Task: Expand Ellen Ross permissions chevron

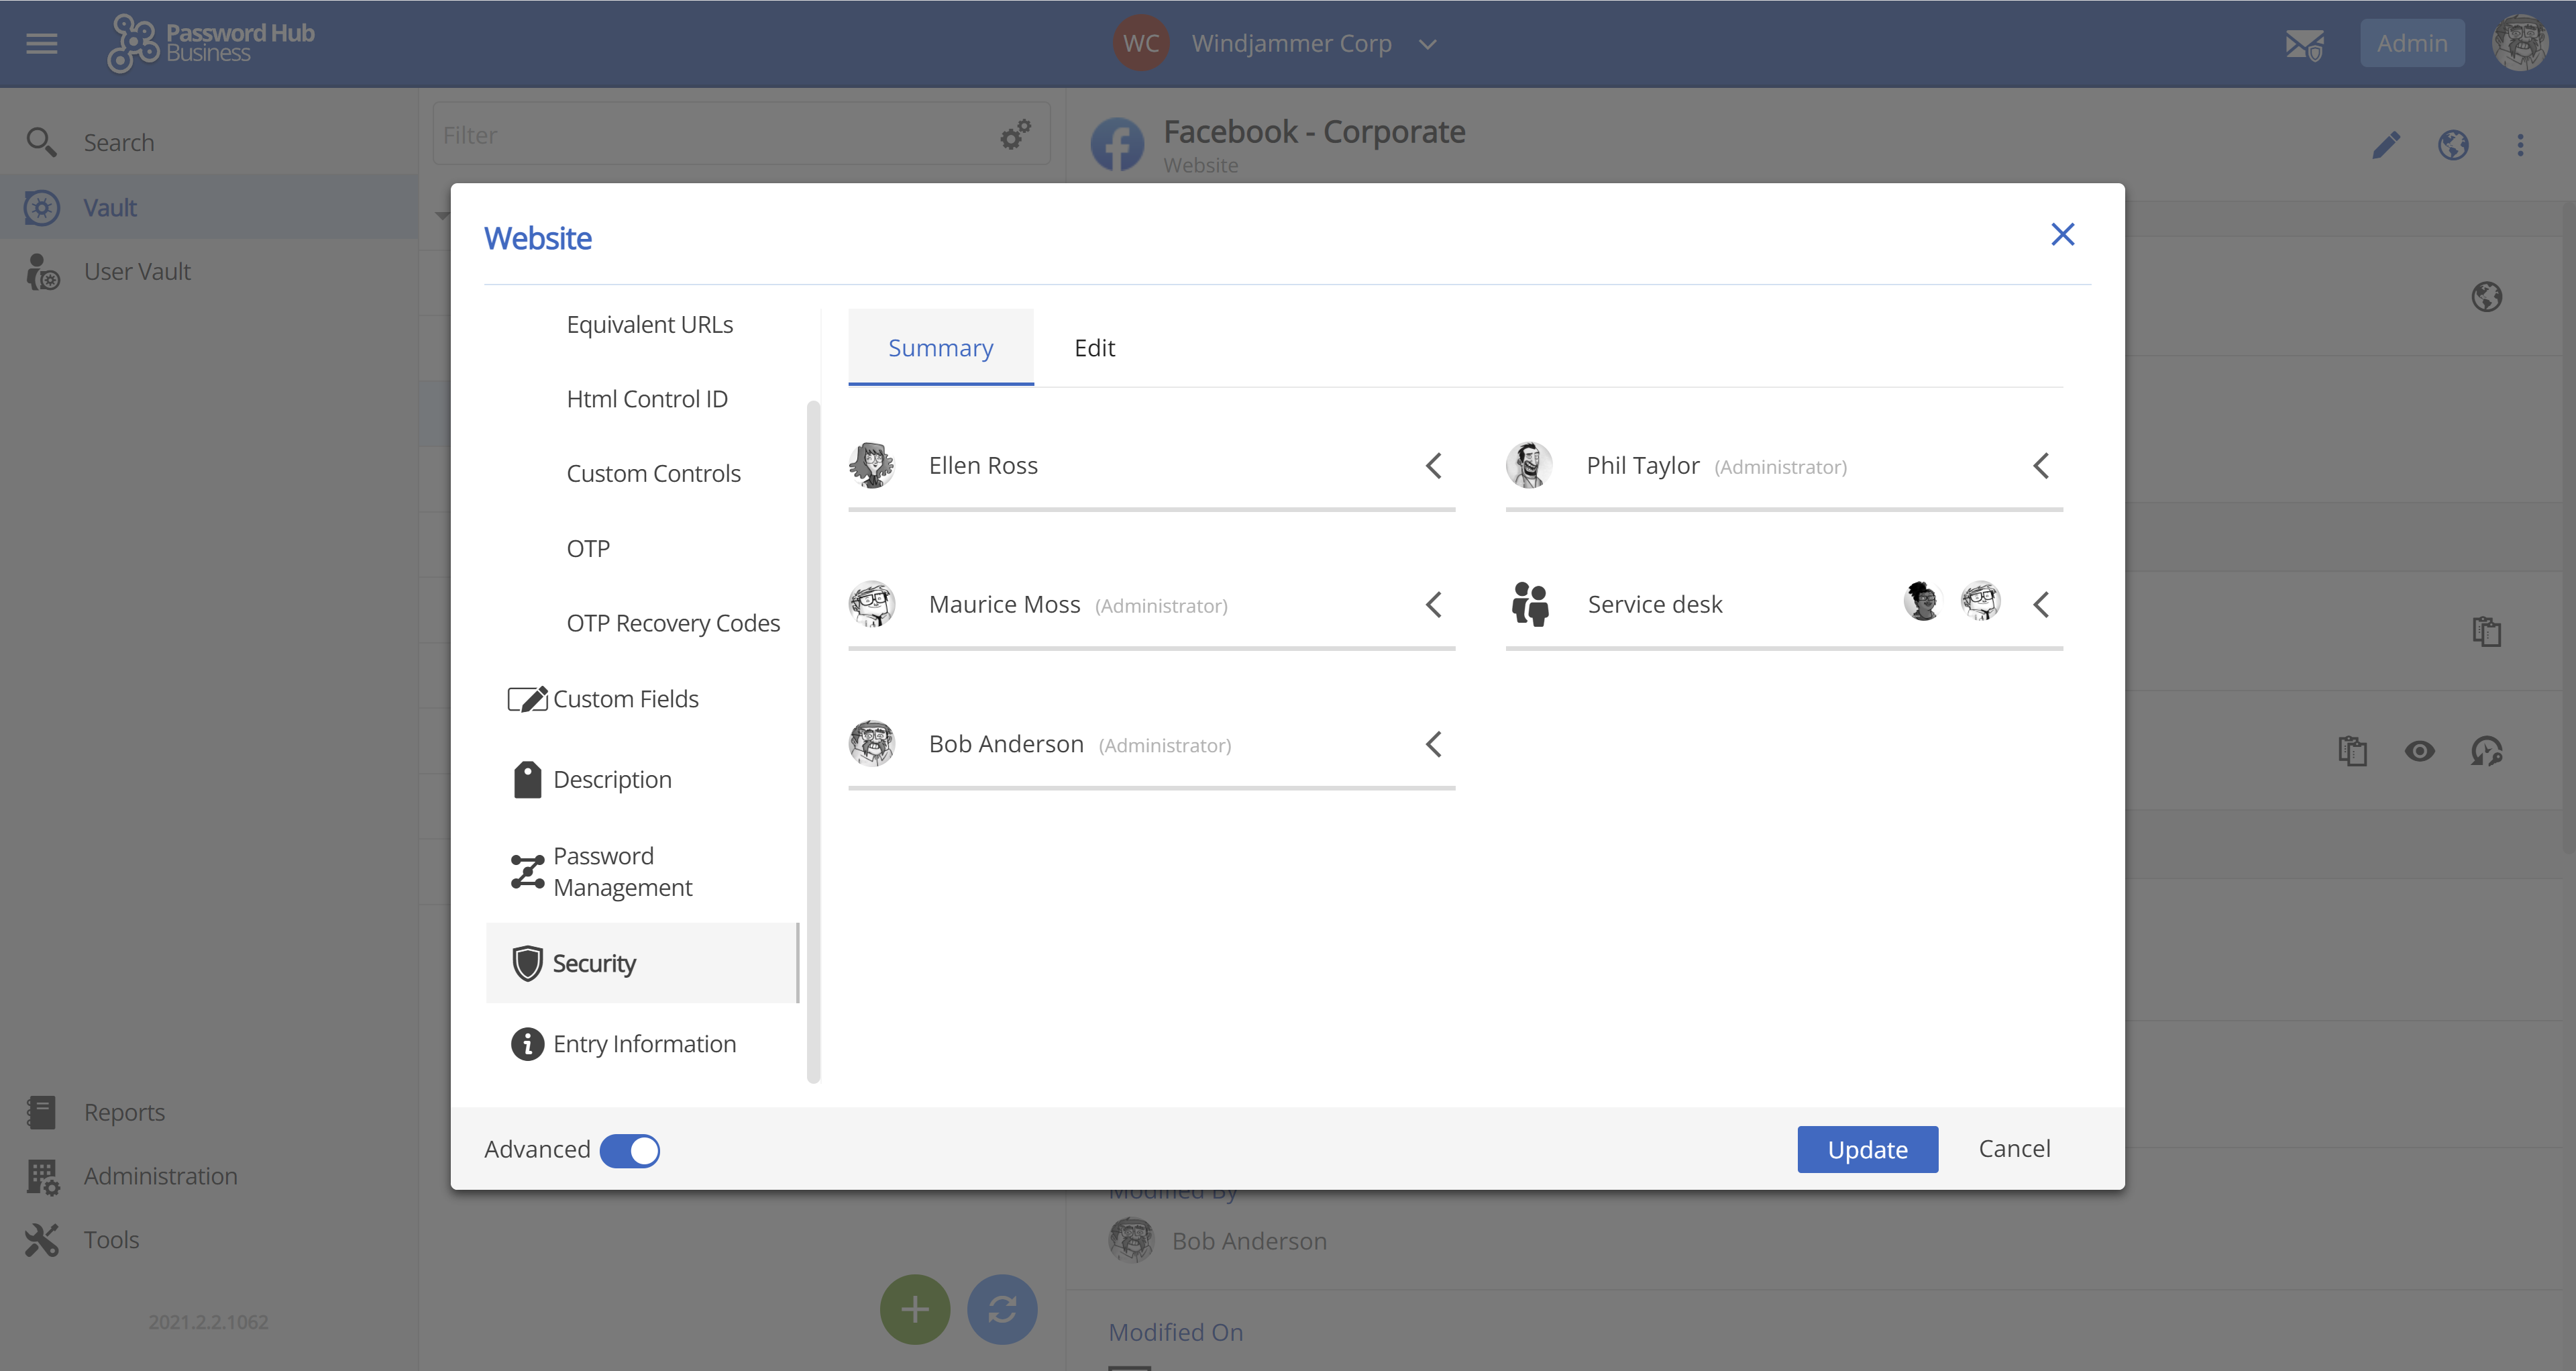Action: (x=1433, y=464)
